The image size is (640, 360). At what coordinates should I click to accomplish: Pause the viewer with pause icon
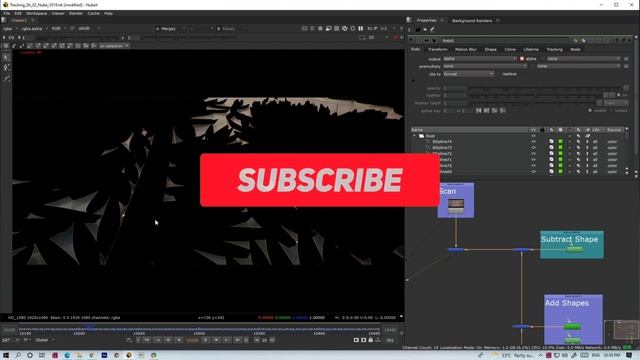coord(361,29)
